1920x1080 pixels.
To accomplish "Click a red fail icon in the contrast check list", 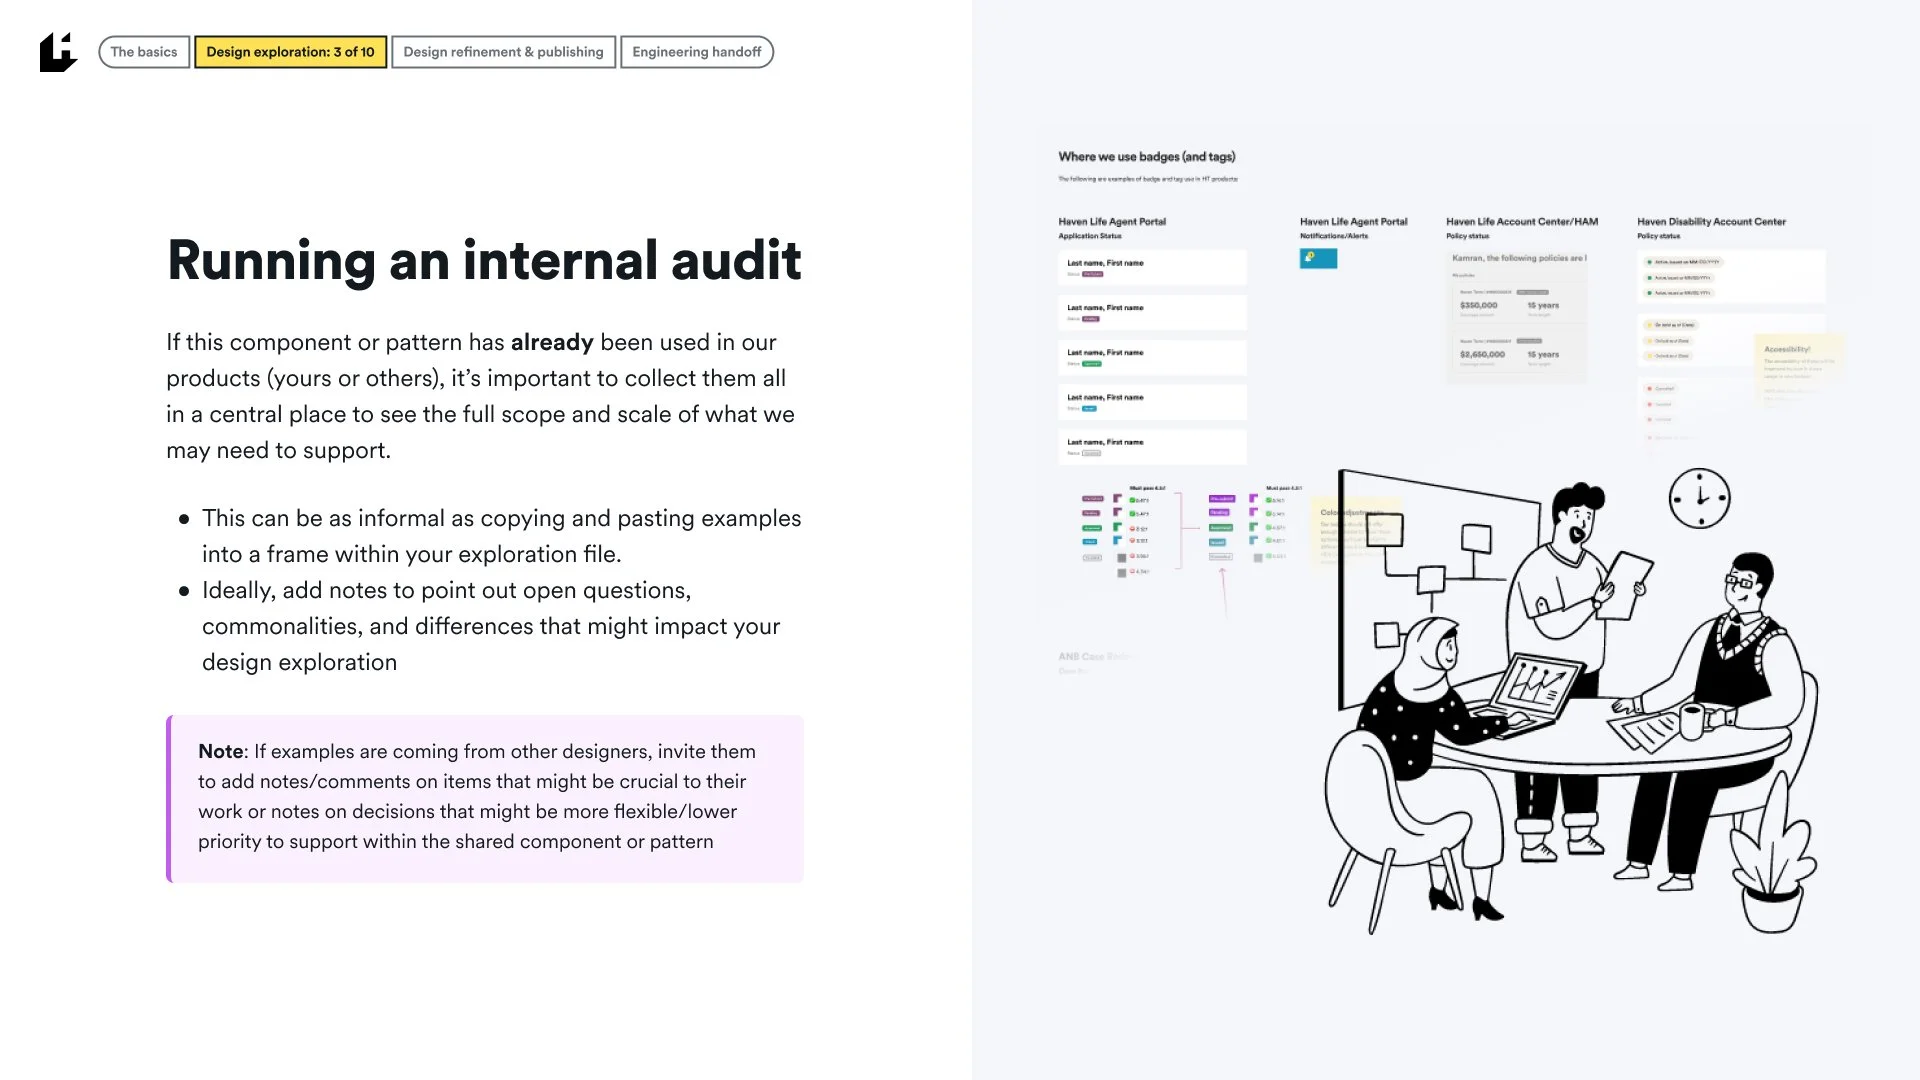I will tap(1133, 528).
